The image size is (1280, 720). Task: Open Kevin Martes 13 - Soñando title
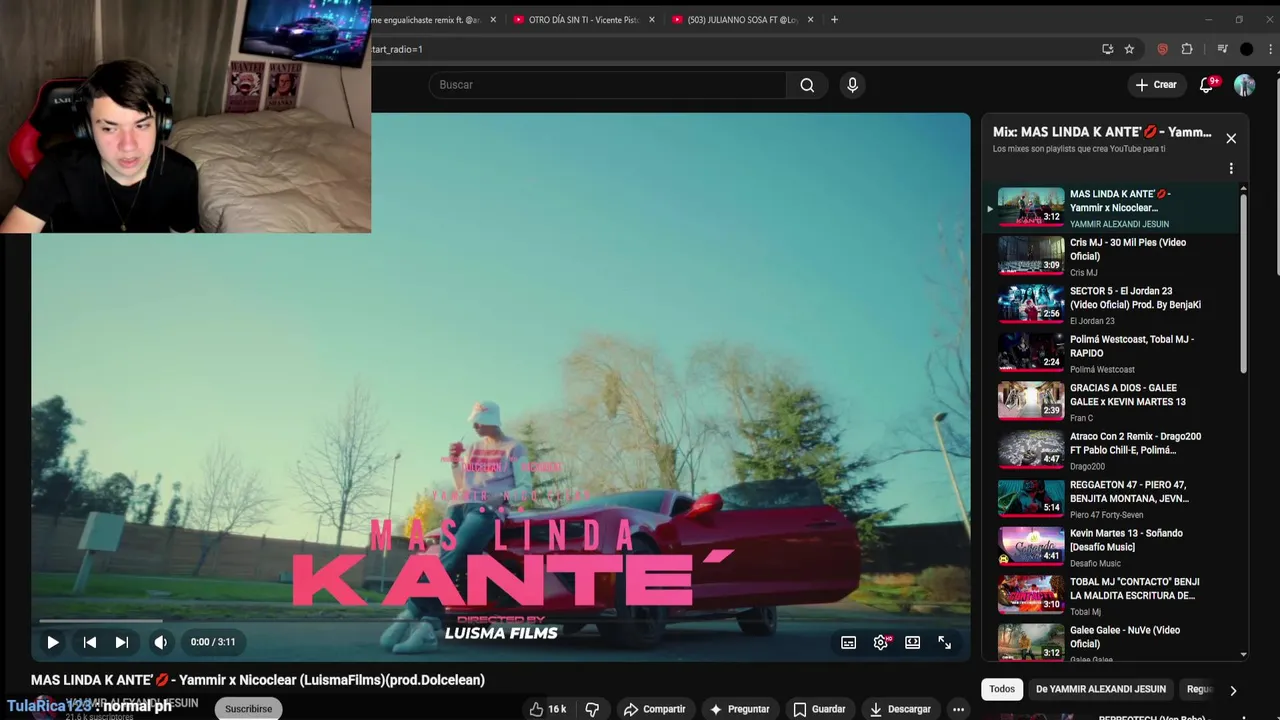click(x=1126, y=540)
